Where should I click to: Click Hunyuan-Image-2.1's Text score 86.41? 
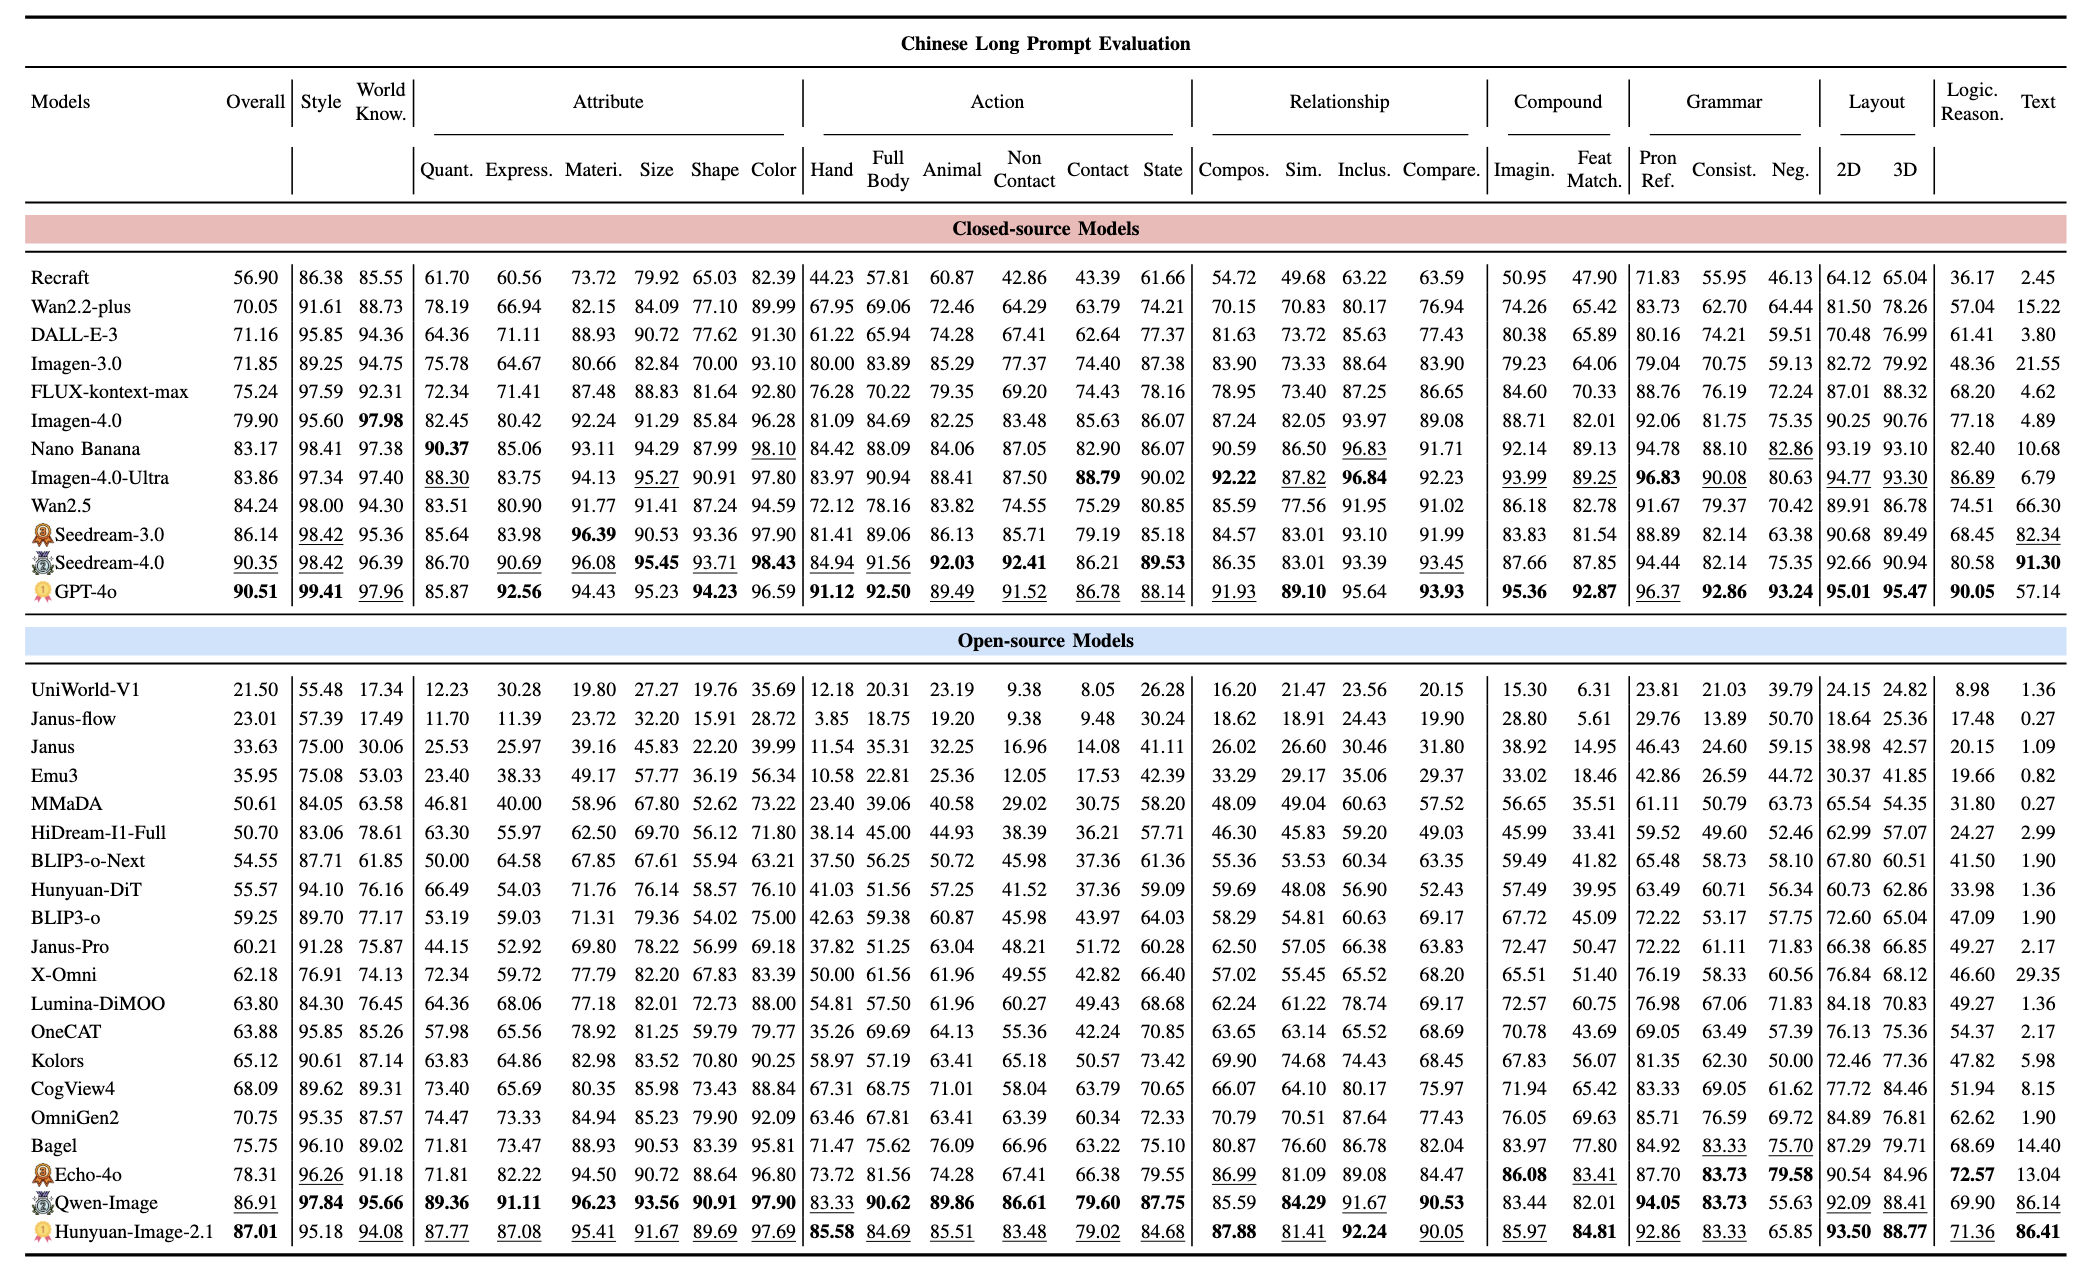click(2037, 1232)
